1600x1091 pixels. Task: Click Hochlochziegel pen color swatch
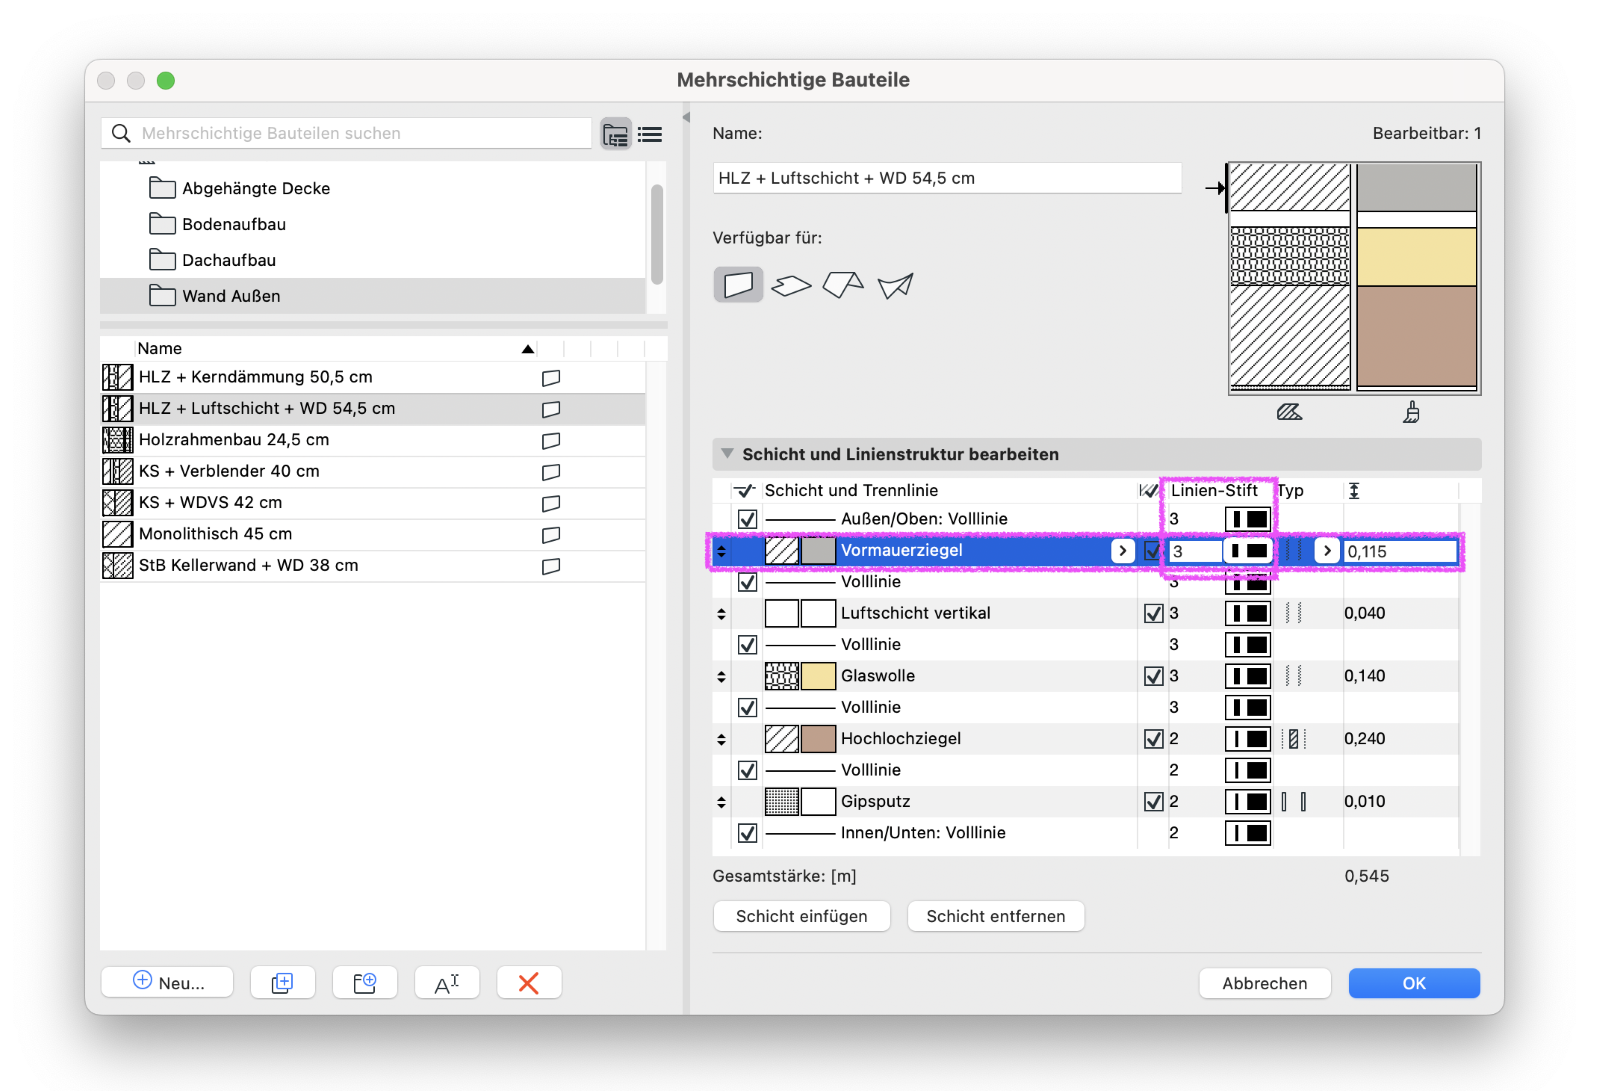1248,739
